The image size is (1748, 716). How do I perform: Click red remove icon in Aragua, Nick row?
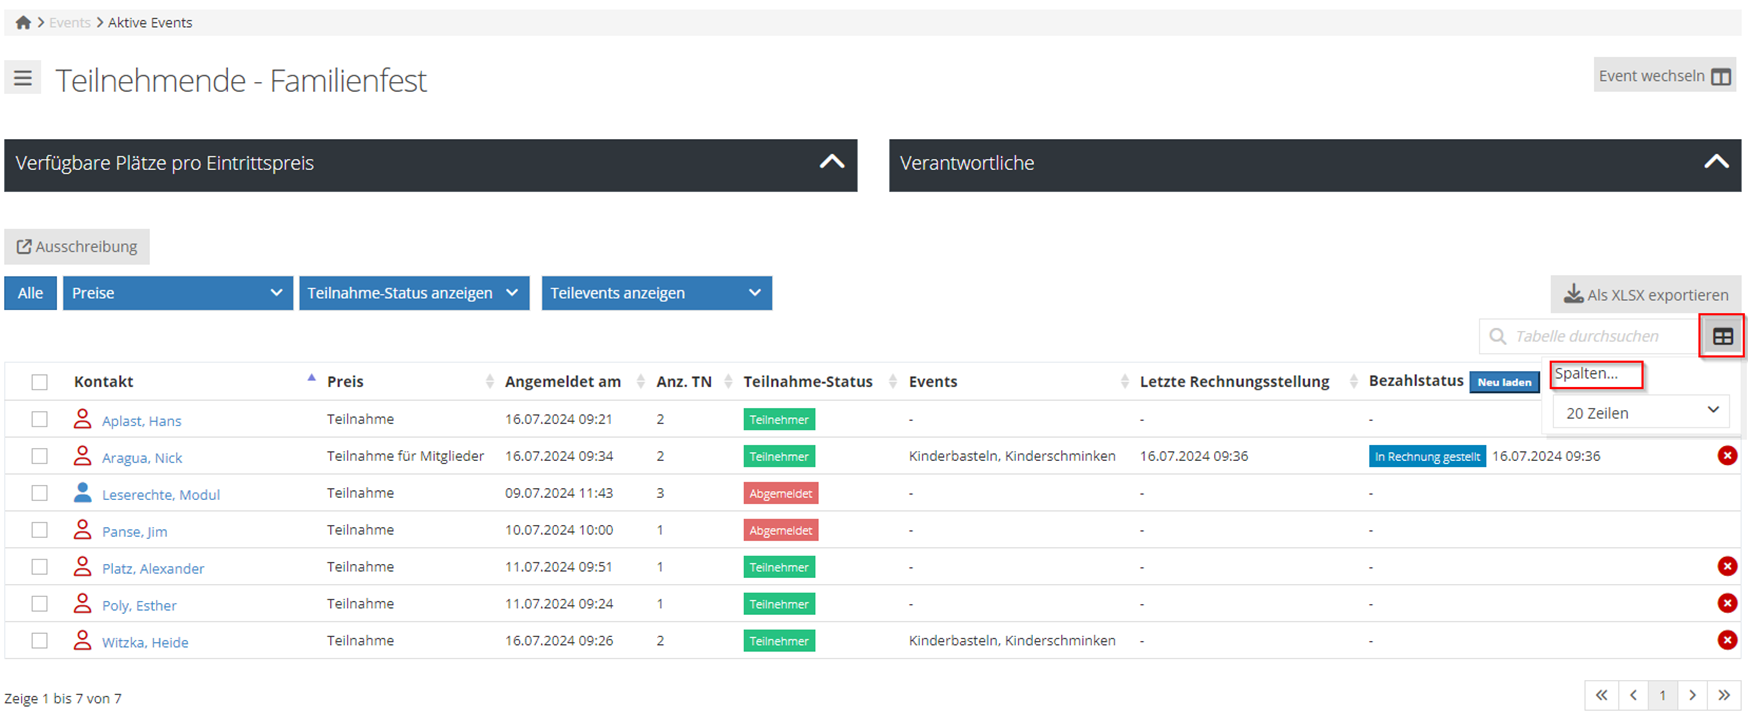click(1727, 456)
